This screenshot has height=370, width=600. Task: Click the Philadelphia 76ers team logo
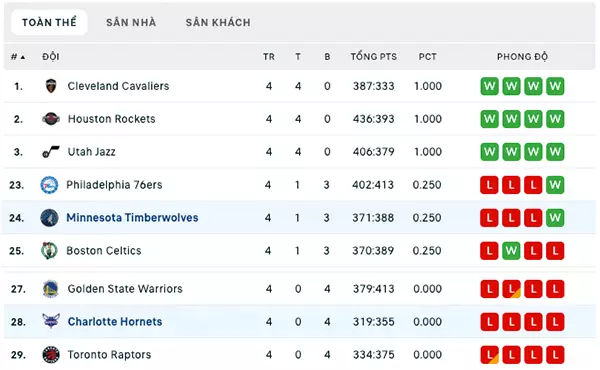49,185
